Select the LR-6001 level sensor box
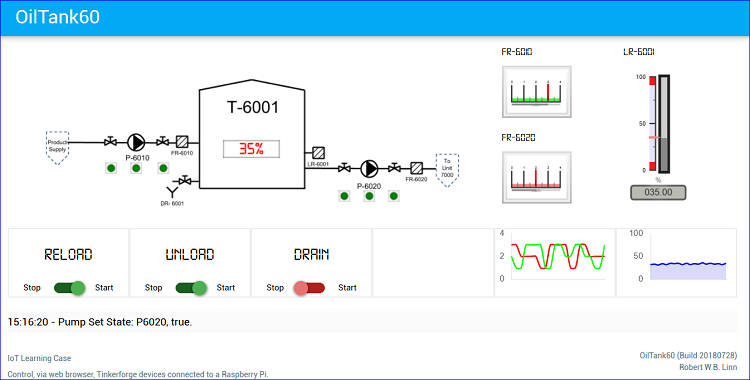750x380 pixels. click(x=319, y=153)
